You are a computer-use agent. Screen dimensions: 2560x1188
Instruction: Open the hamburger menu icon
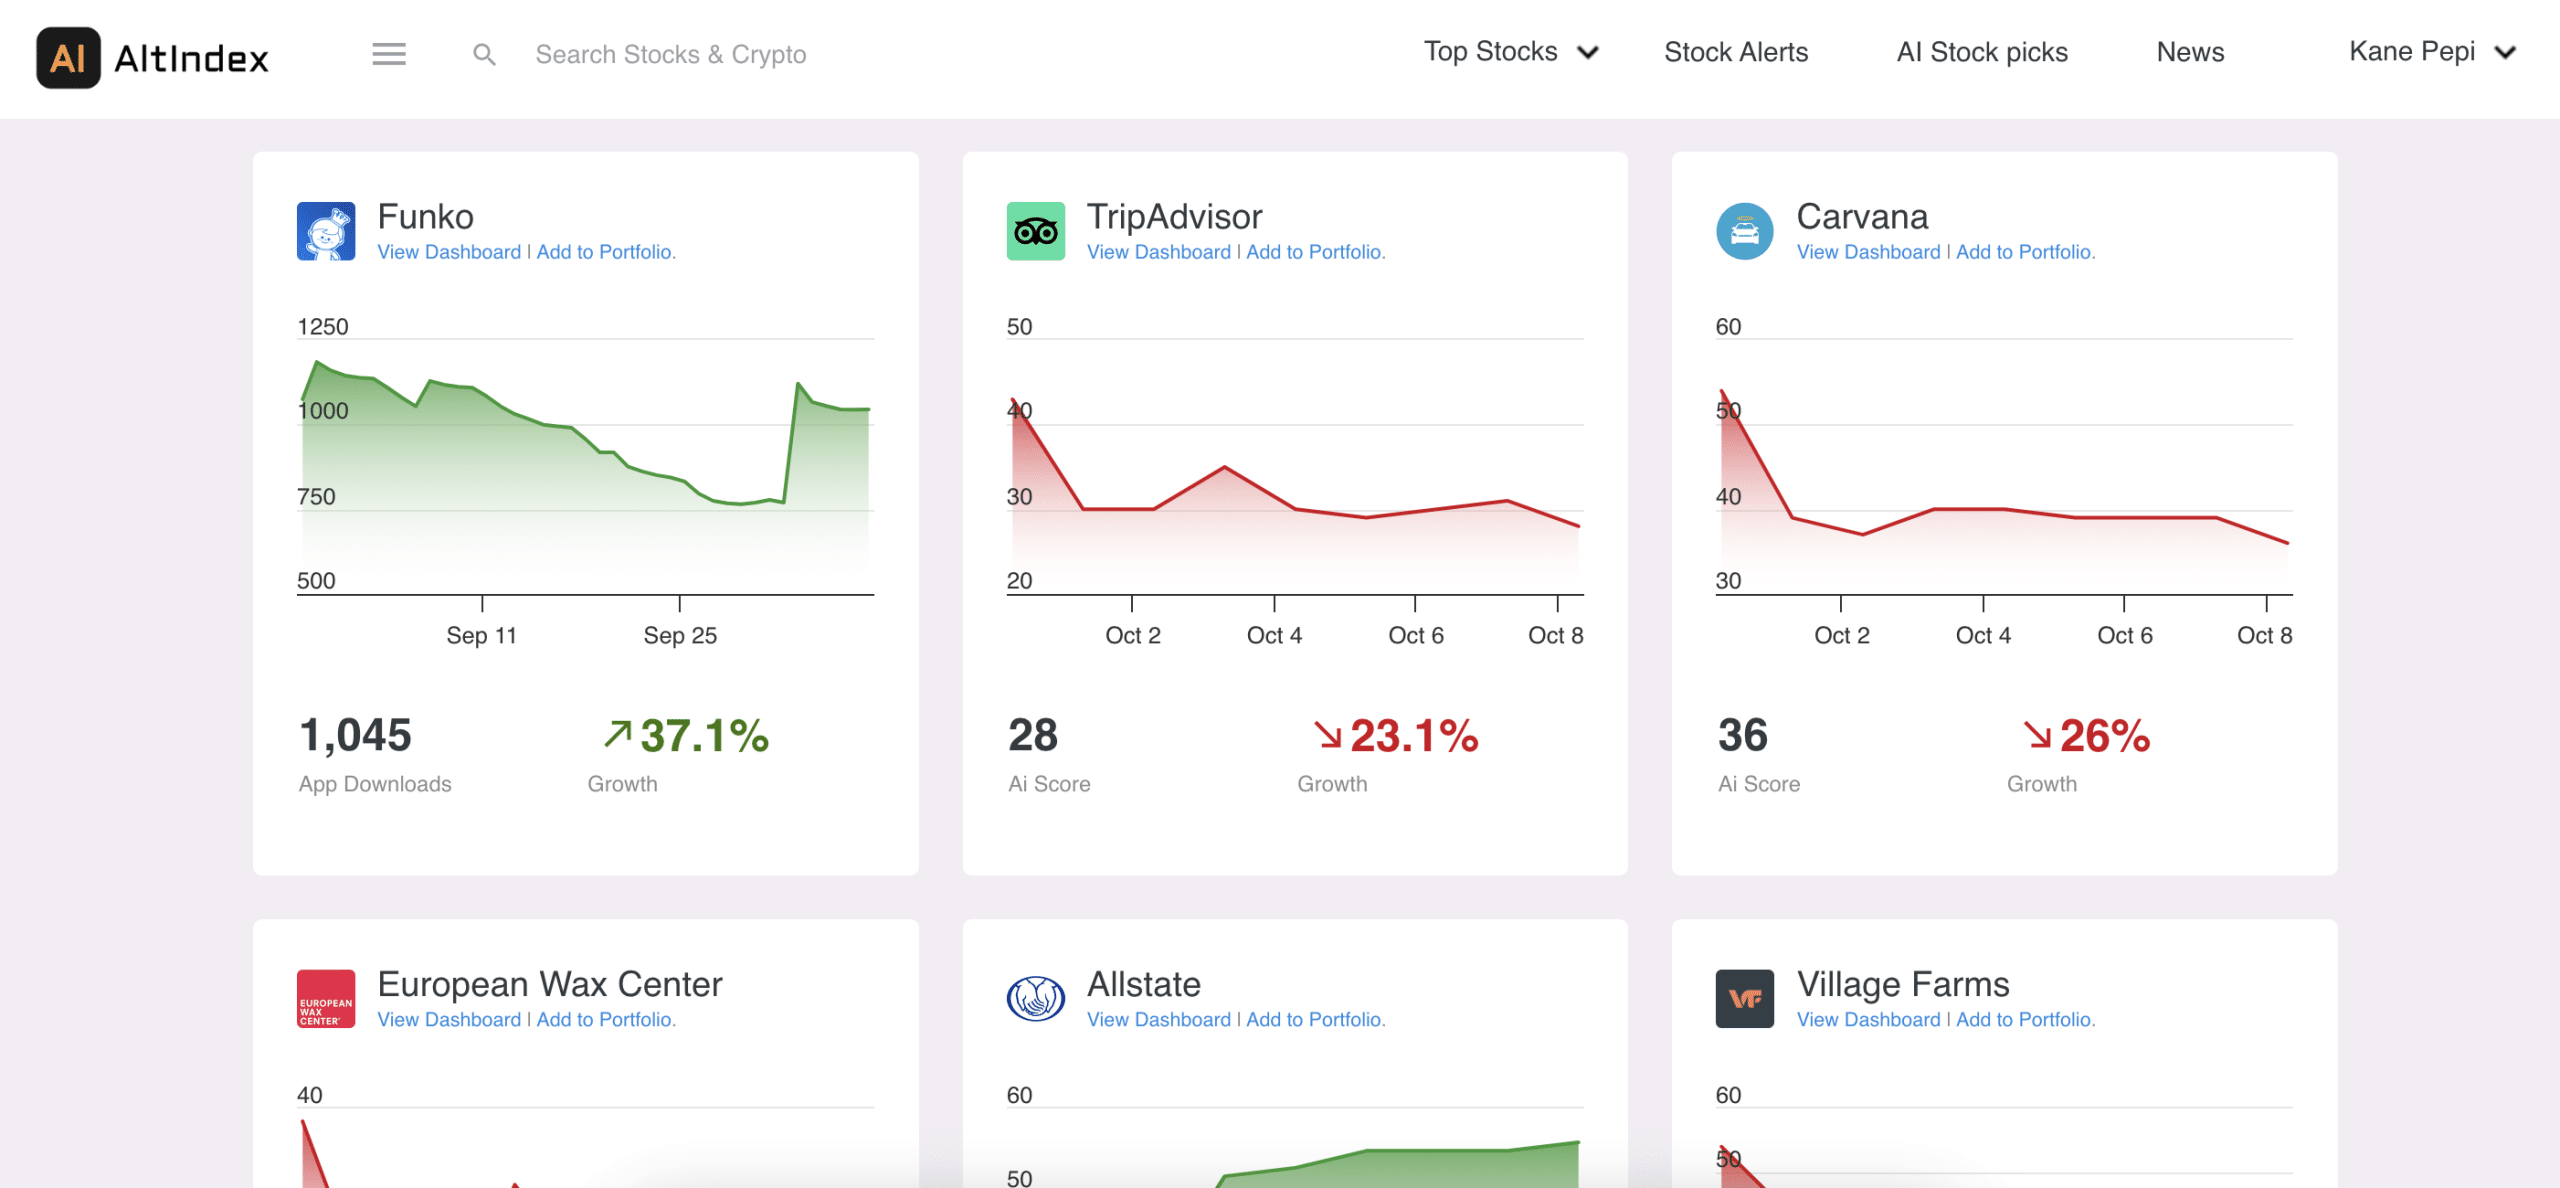(x=389, y=54)
